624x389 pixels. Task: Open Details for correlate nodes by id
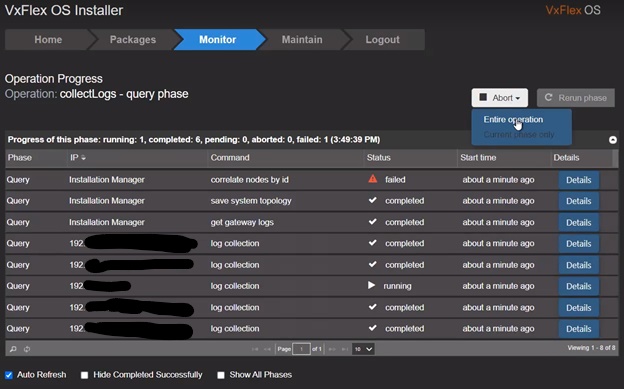tap(578, 180)
